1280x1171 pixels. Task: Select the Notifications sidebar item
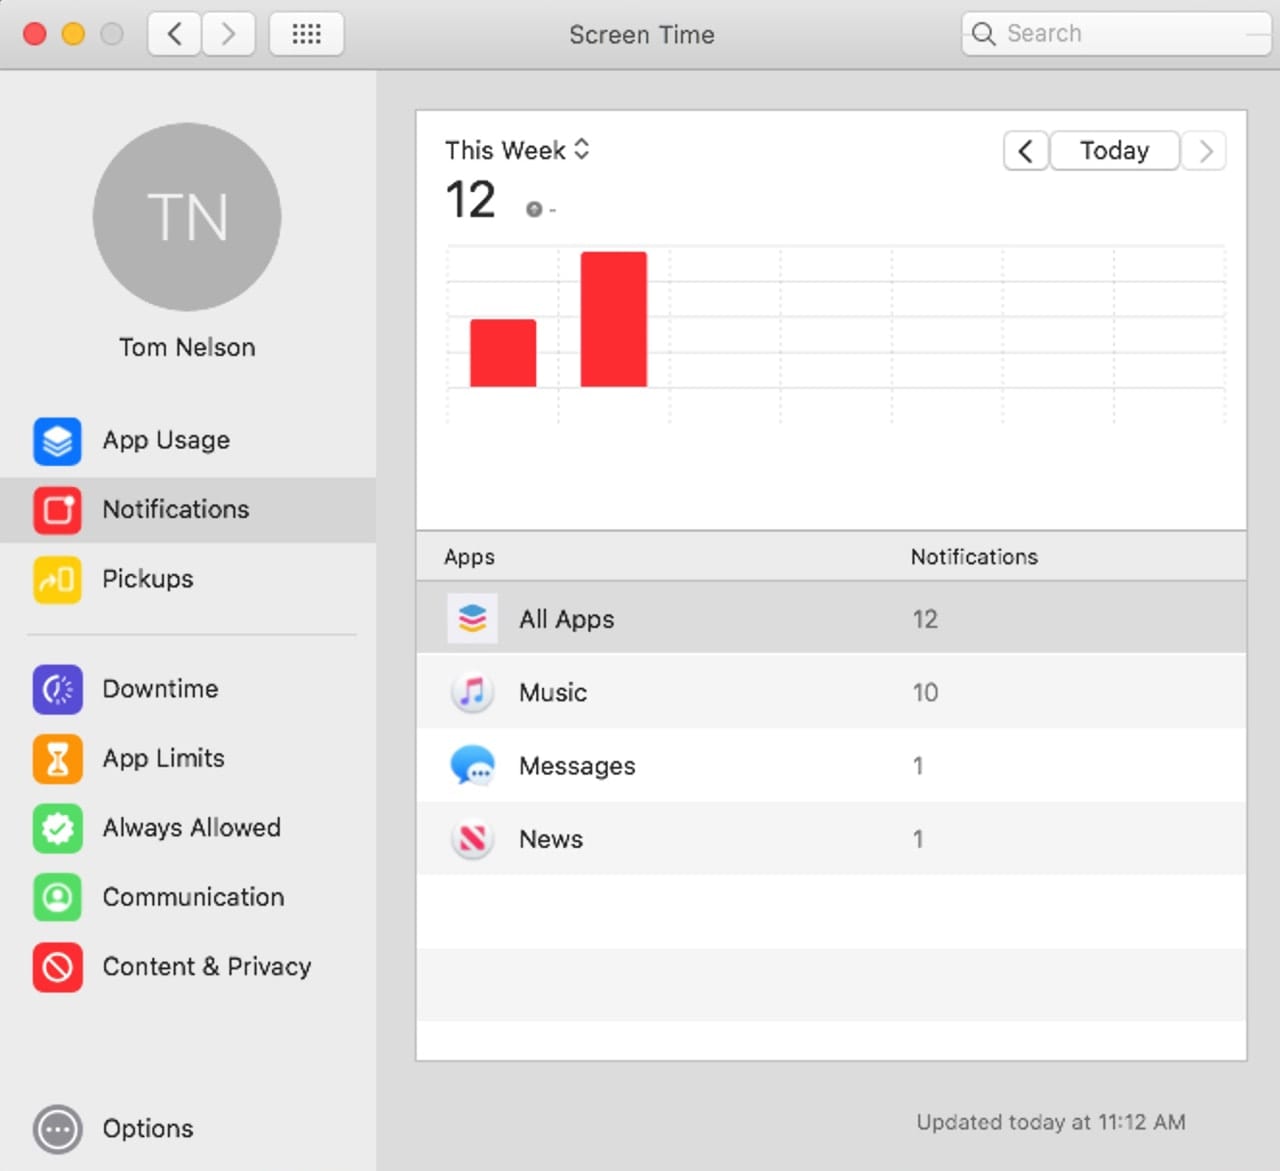point(175,510)
